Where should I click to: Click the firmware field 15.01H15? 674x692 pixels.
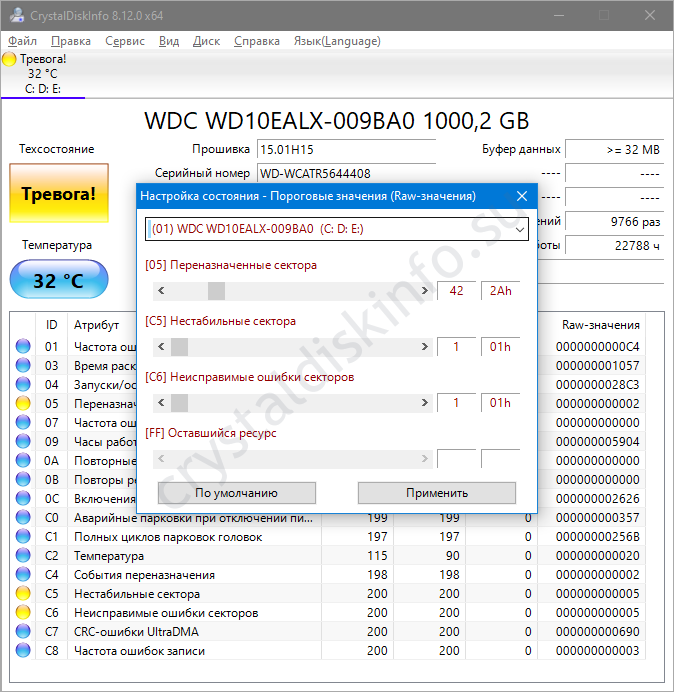(346, 149)
